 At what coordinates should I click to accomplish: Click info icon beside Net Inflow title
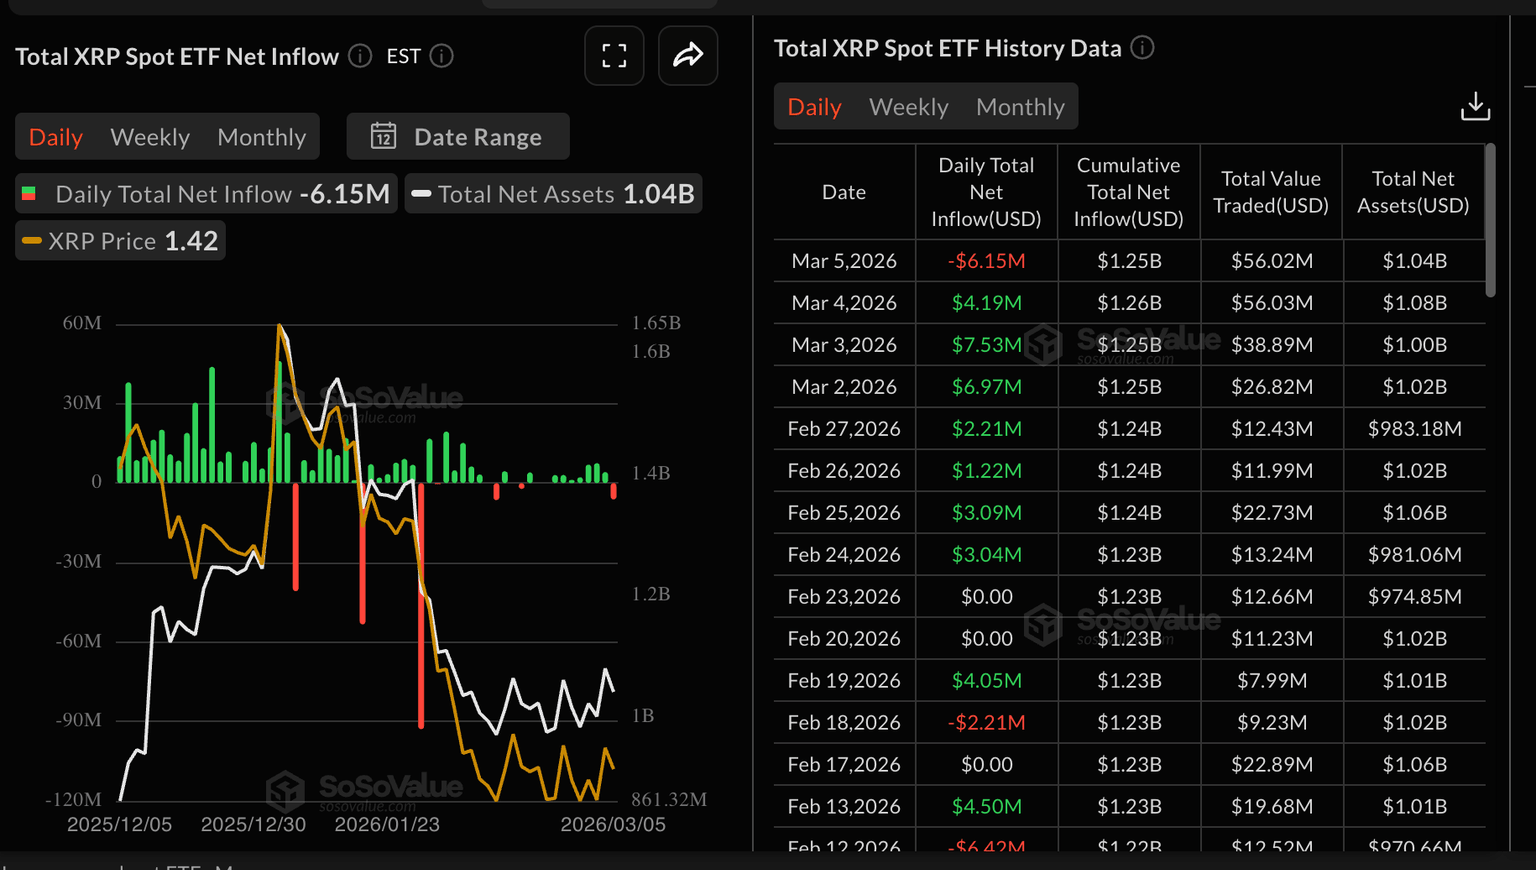(x=360, y=56)
